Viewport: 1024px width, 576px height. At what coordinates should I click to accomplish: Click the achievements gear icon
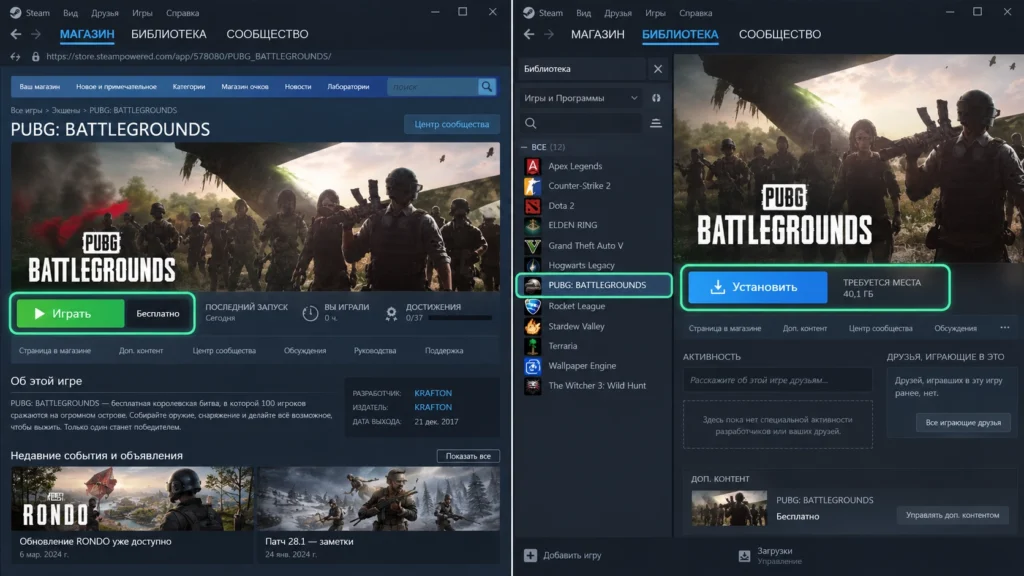click(x=391, y=313)
